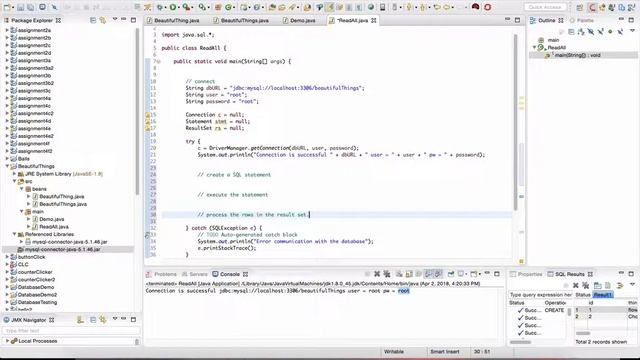This screenshot has width=640, height=360.
Task: Click the Pin Console icon
Action: coord(451,274)
